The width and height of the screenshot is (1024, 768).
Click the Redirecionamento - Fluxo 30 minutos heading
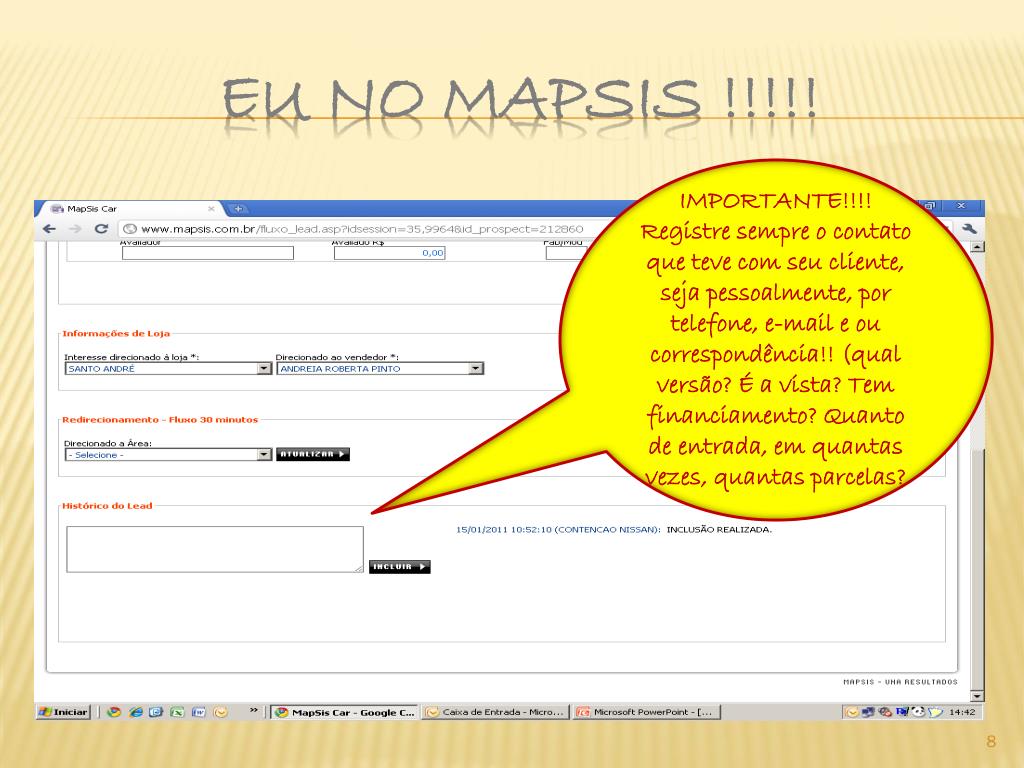tap(160, 420)
